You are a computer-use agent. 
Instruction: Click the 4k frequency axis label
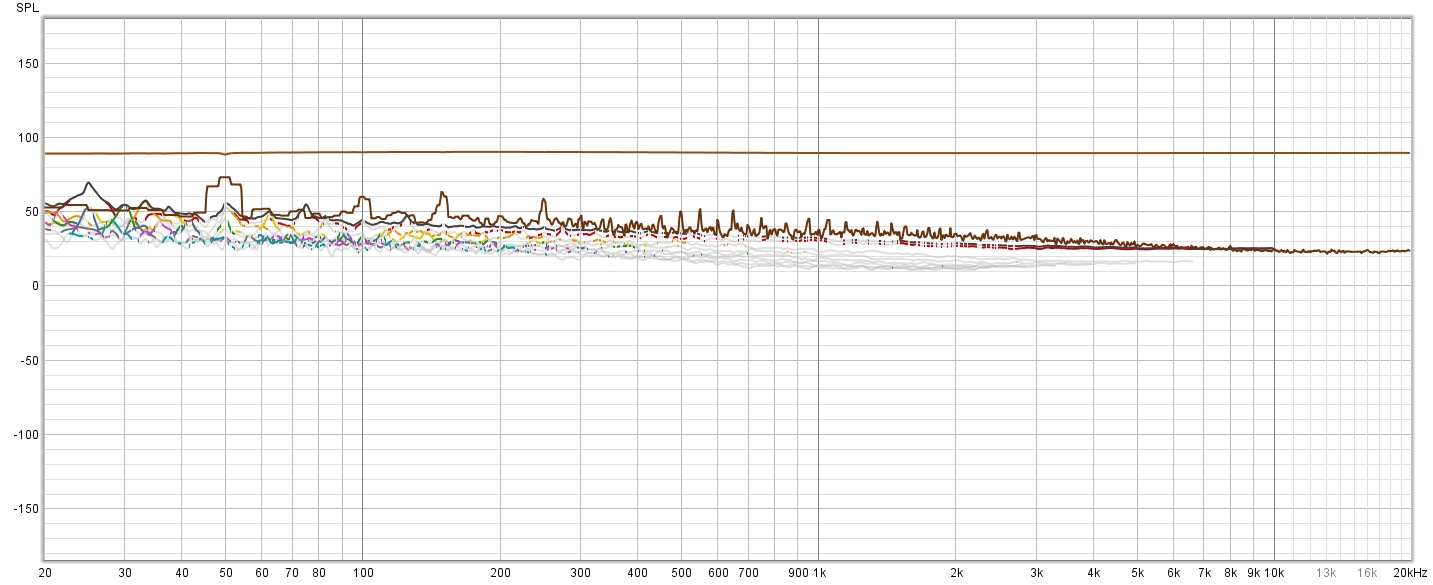[1094, 573]
